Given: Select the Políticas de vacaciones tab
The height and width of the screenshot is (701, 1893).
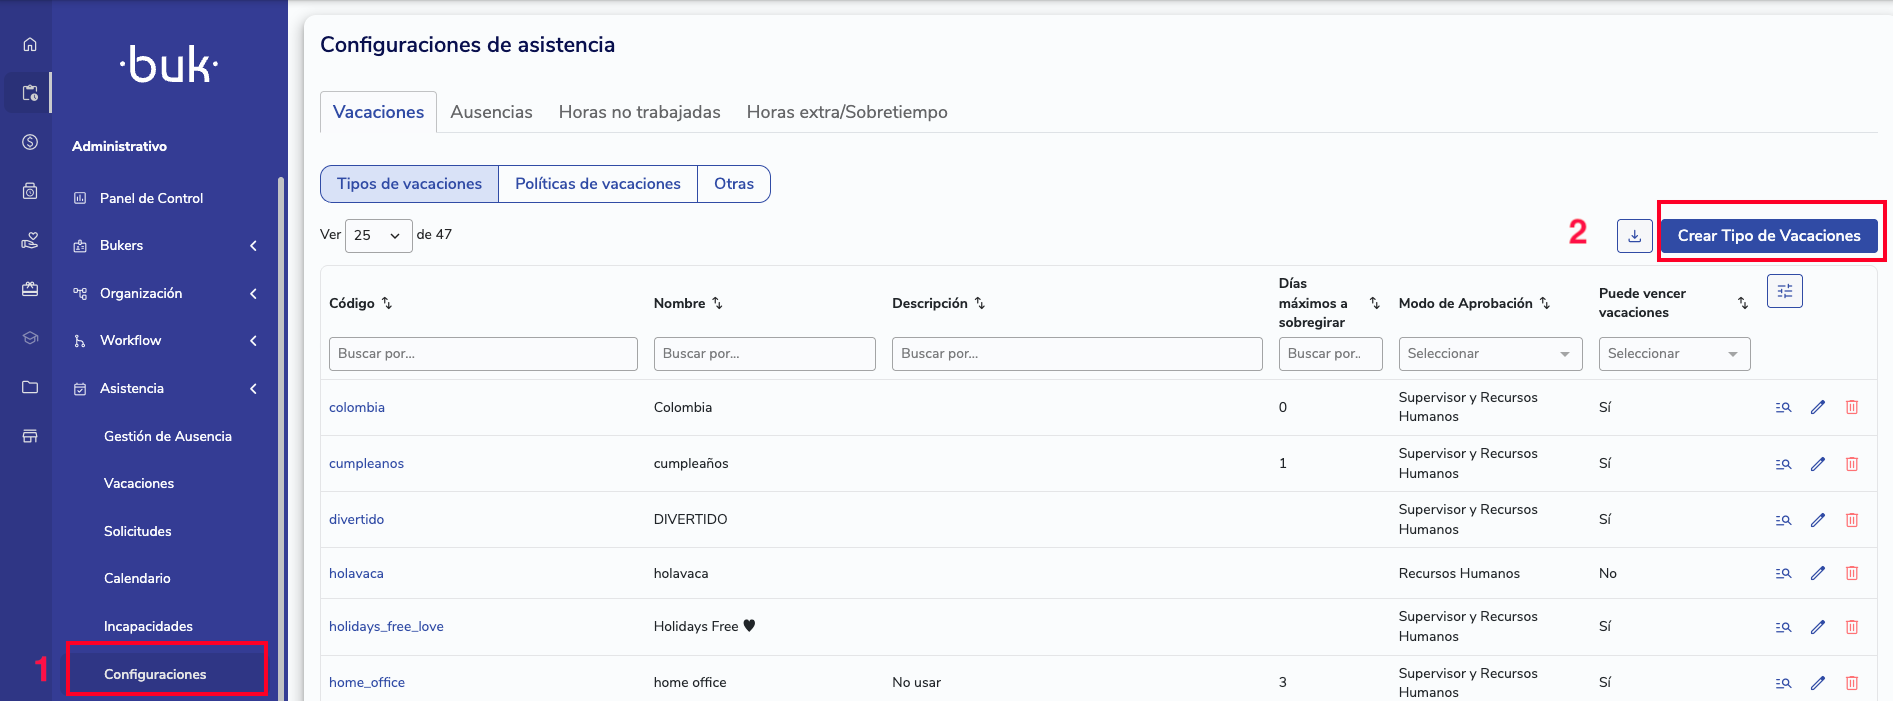Looking at the screenshot, I should [x=597, y=184].
